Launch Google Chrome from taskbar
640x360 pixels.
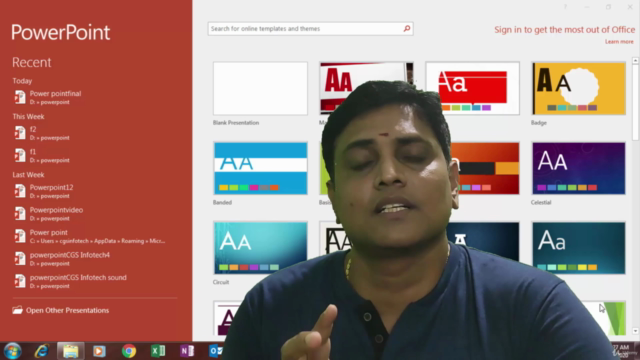click(129, 351)
